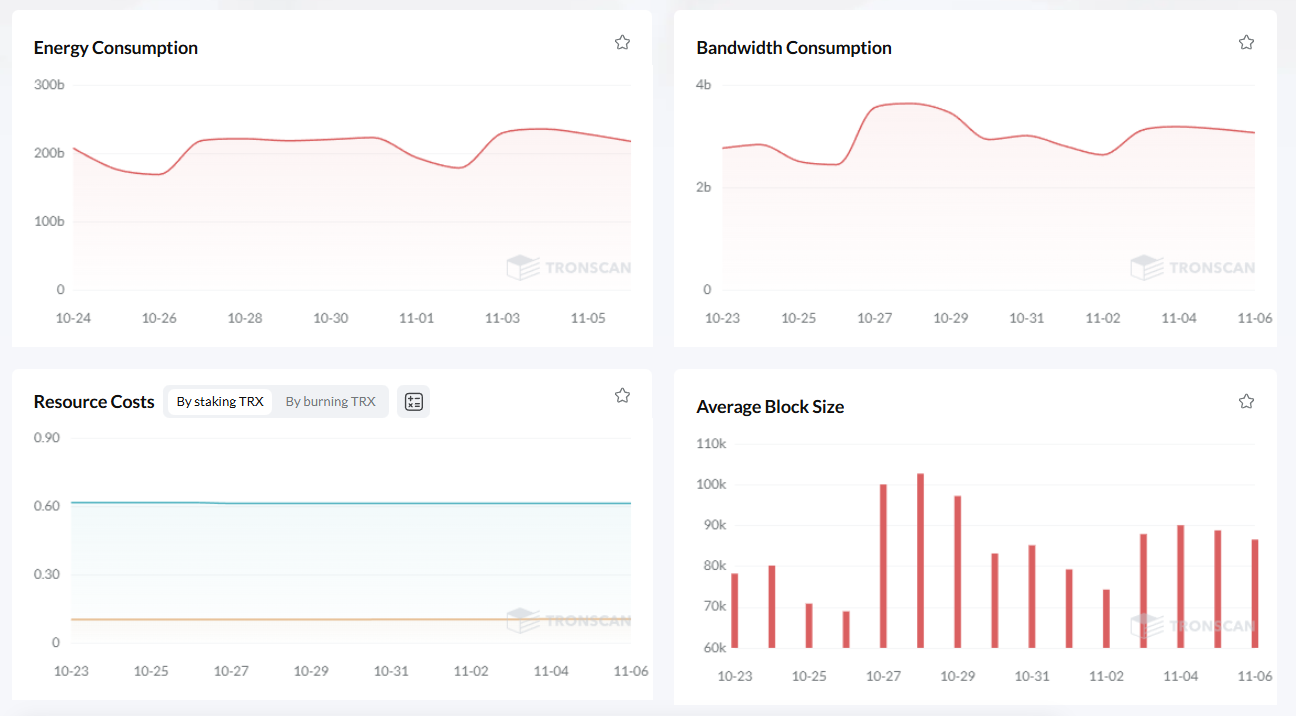Click the 11-06 bar in Average Block Size
Viewport: 1296px width, 716px height.
coord(1254,593)
